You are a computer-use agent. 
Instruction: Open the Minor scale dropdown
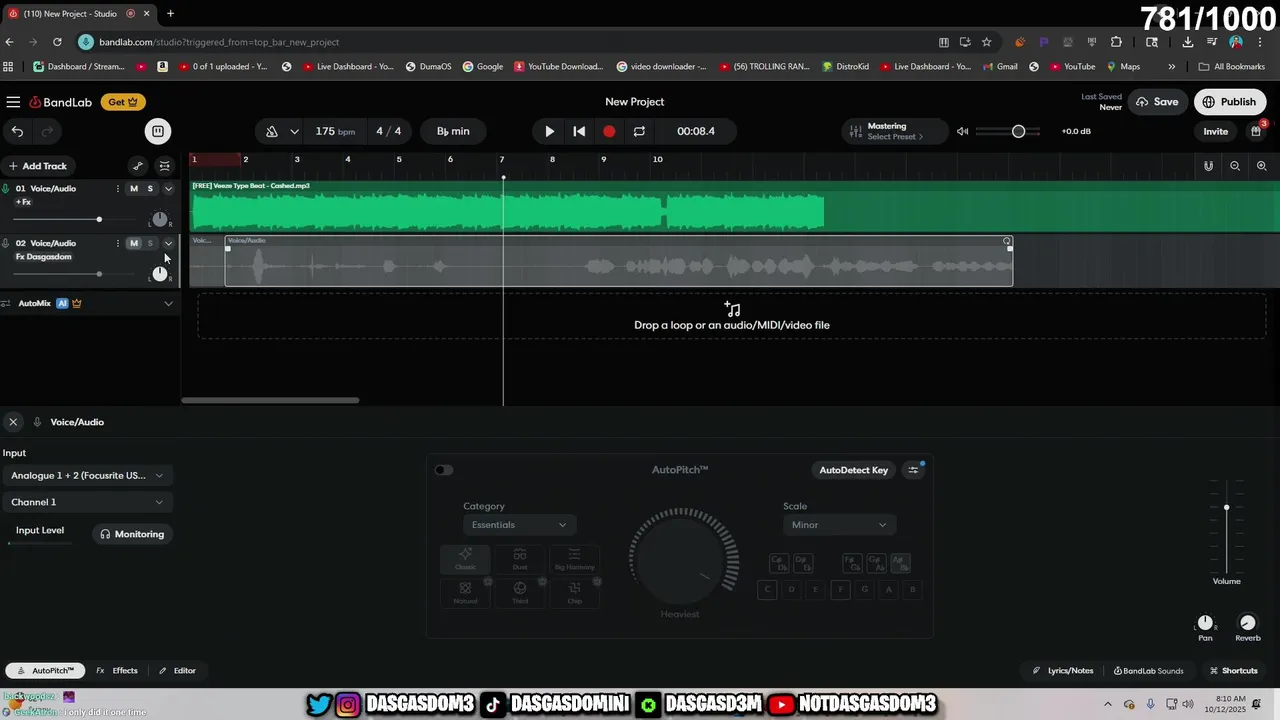(x=839, y=525)
